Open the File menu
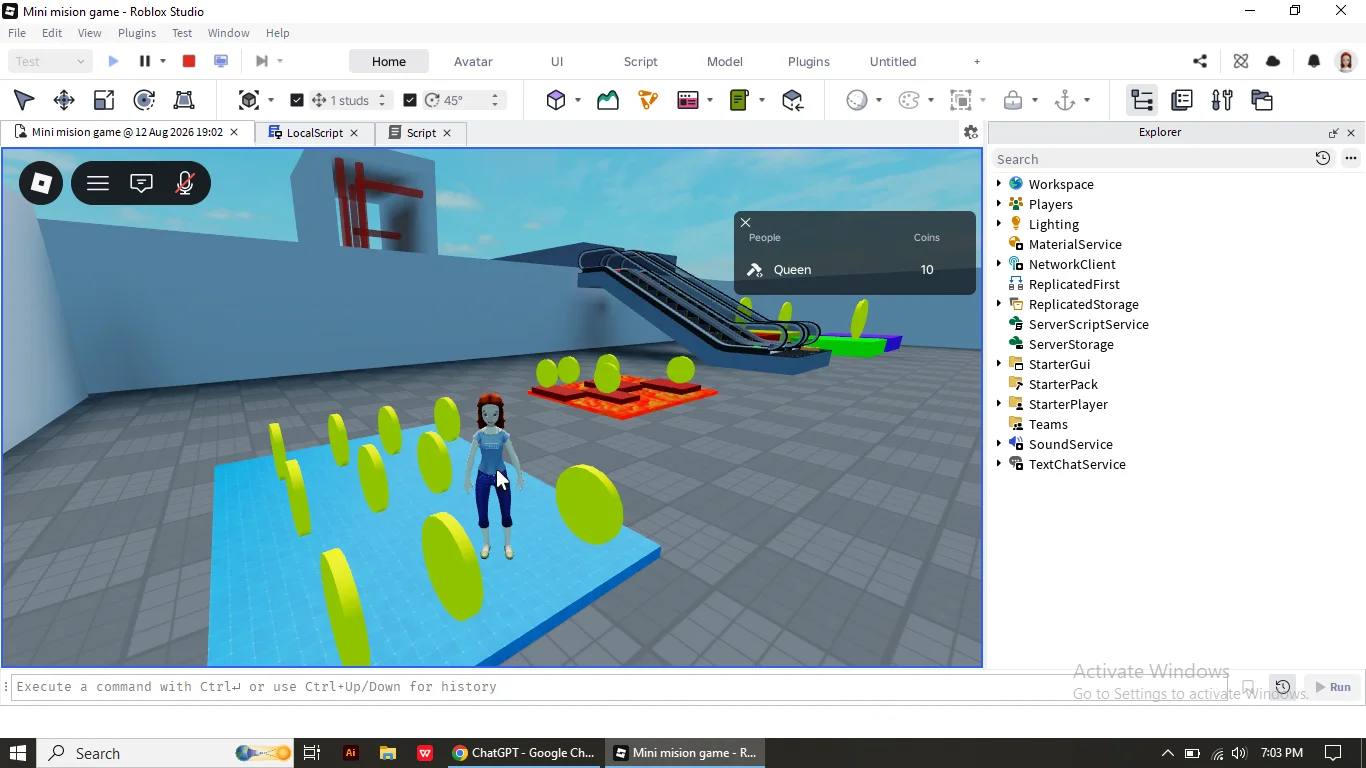Screen dimensions: 1366x768 [17, 33]
